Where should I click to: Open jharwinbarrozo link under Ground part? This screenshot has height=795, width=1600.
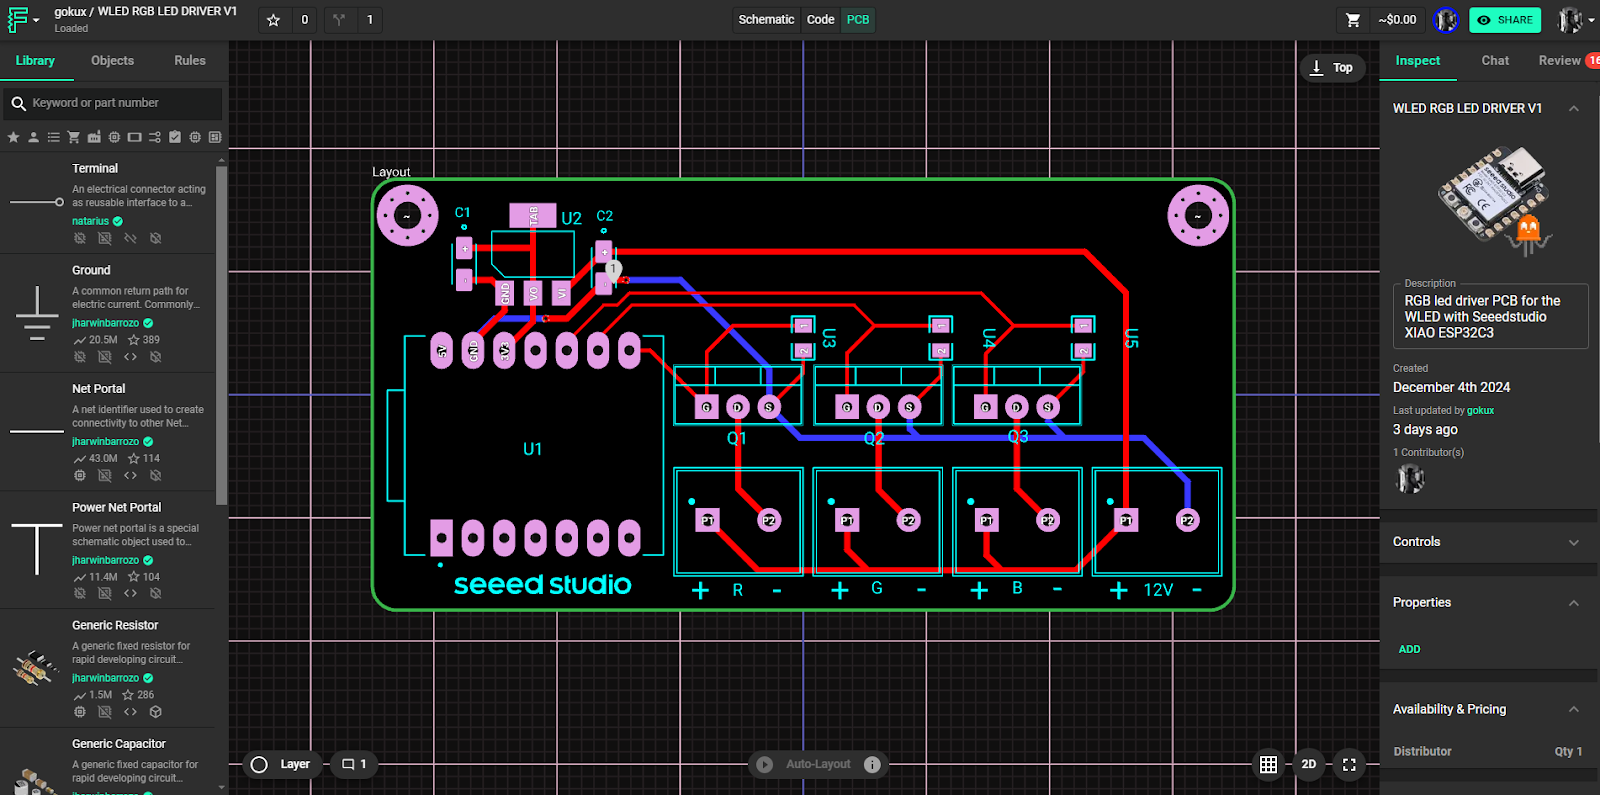(105, 323)
